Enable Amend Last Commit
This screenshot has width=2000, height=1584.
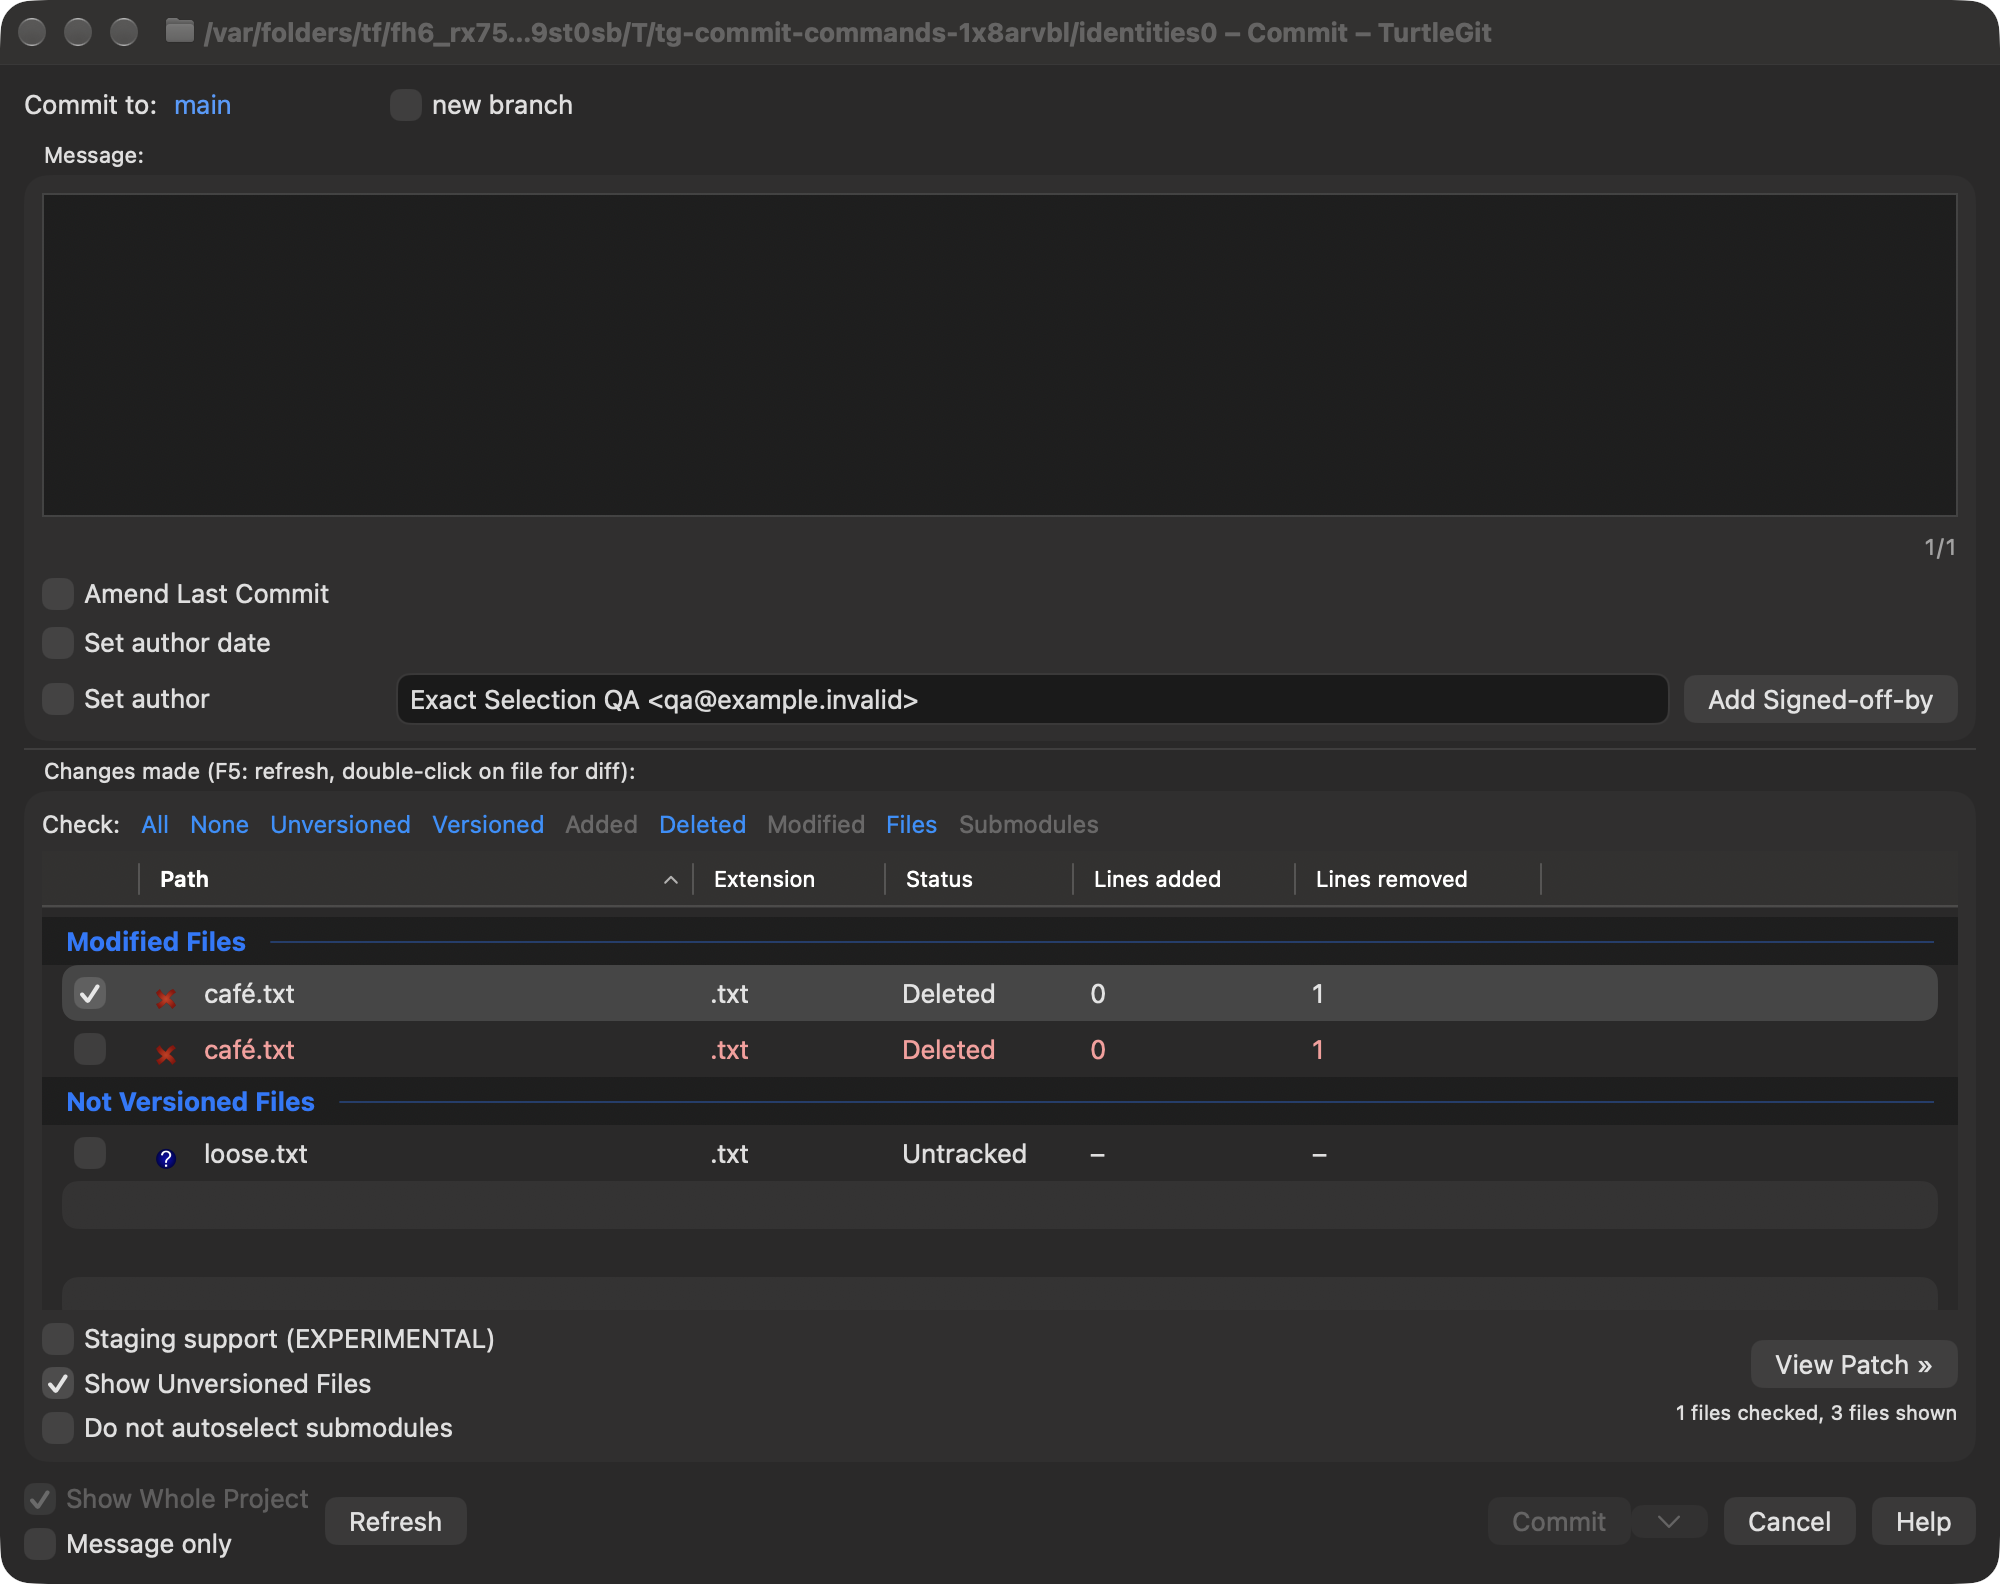tap(58, 594)
